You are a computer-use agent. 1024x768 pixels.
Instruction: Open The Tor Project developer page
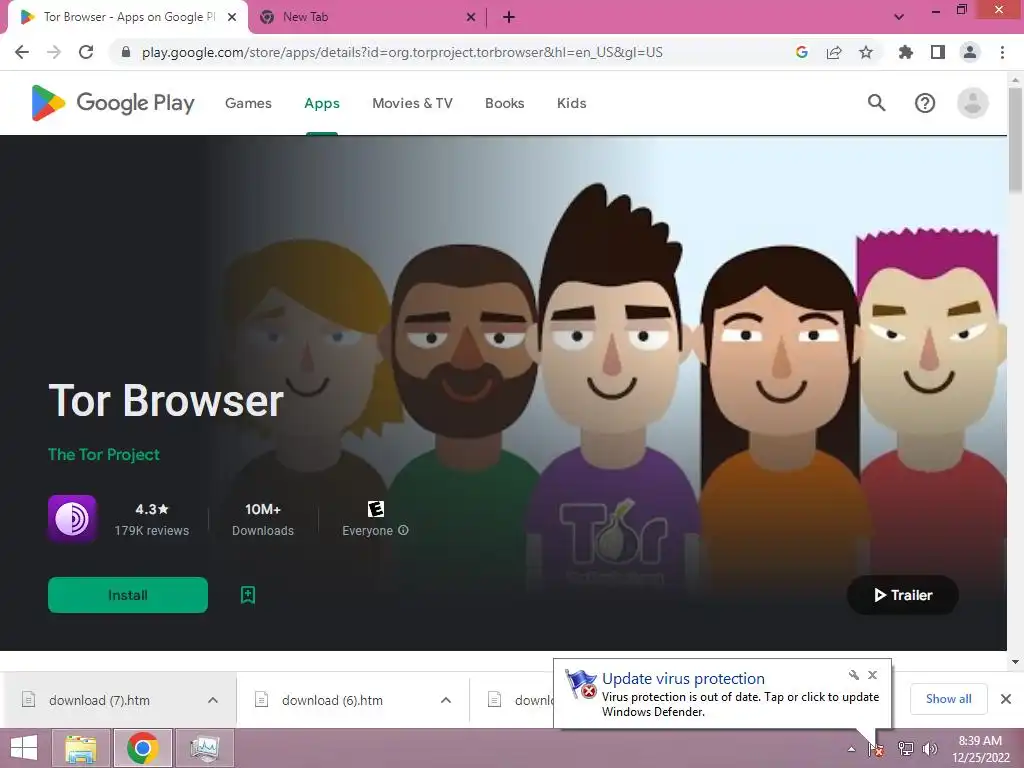104,455
